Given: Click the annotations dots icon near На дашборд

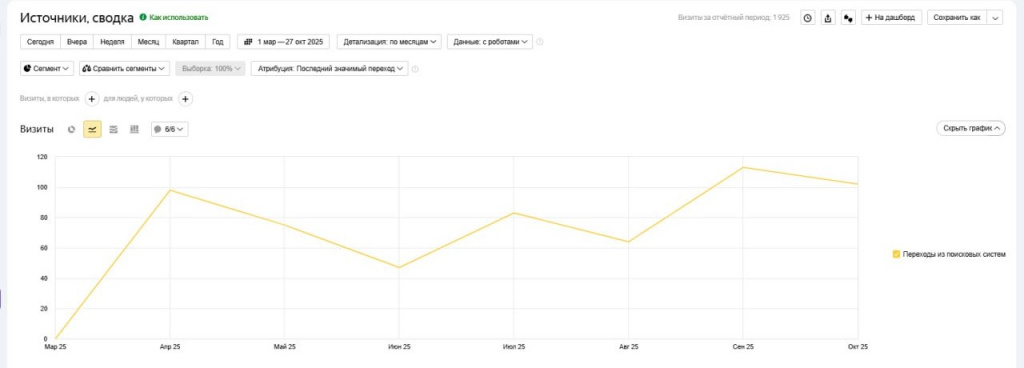Looking at the screenshot, I should 848,18.
